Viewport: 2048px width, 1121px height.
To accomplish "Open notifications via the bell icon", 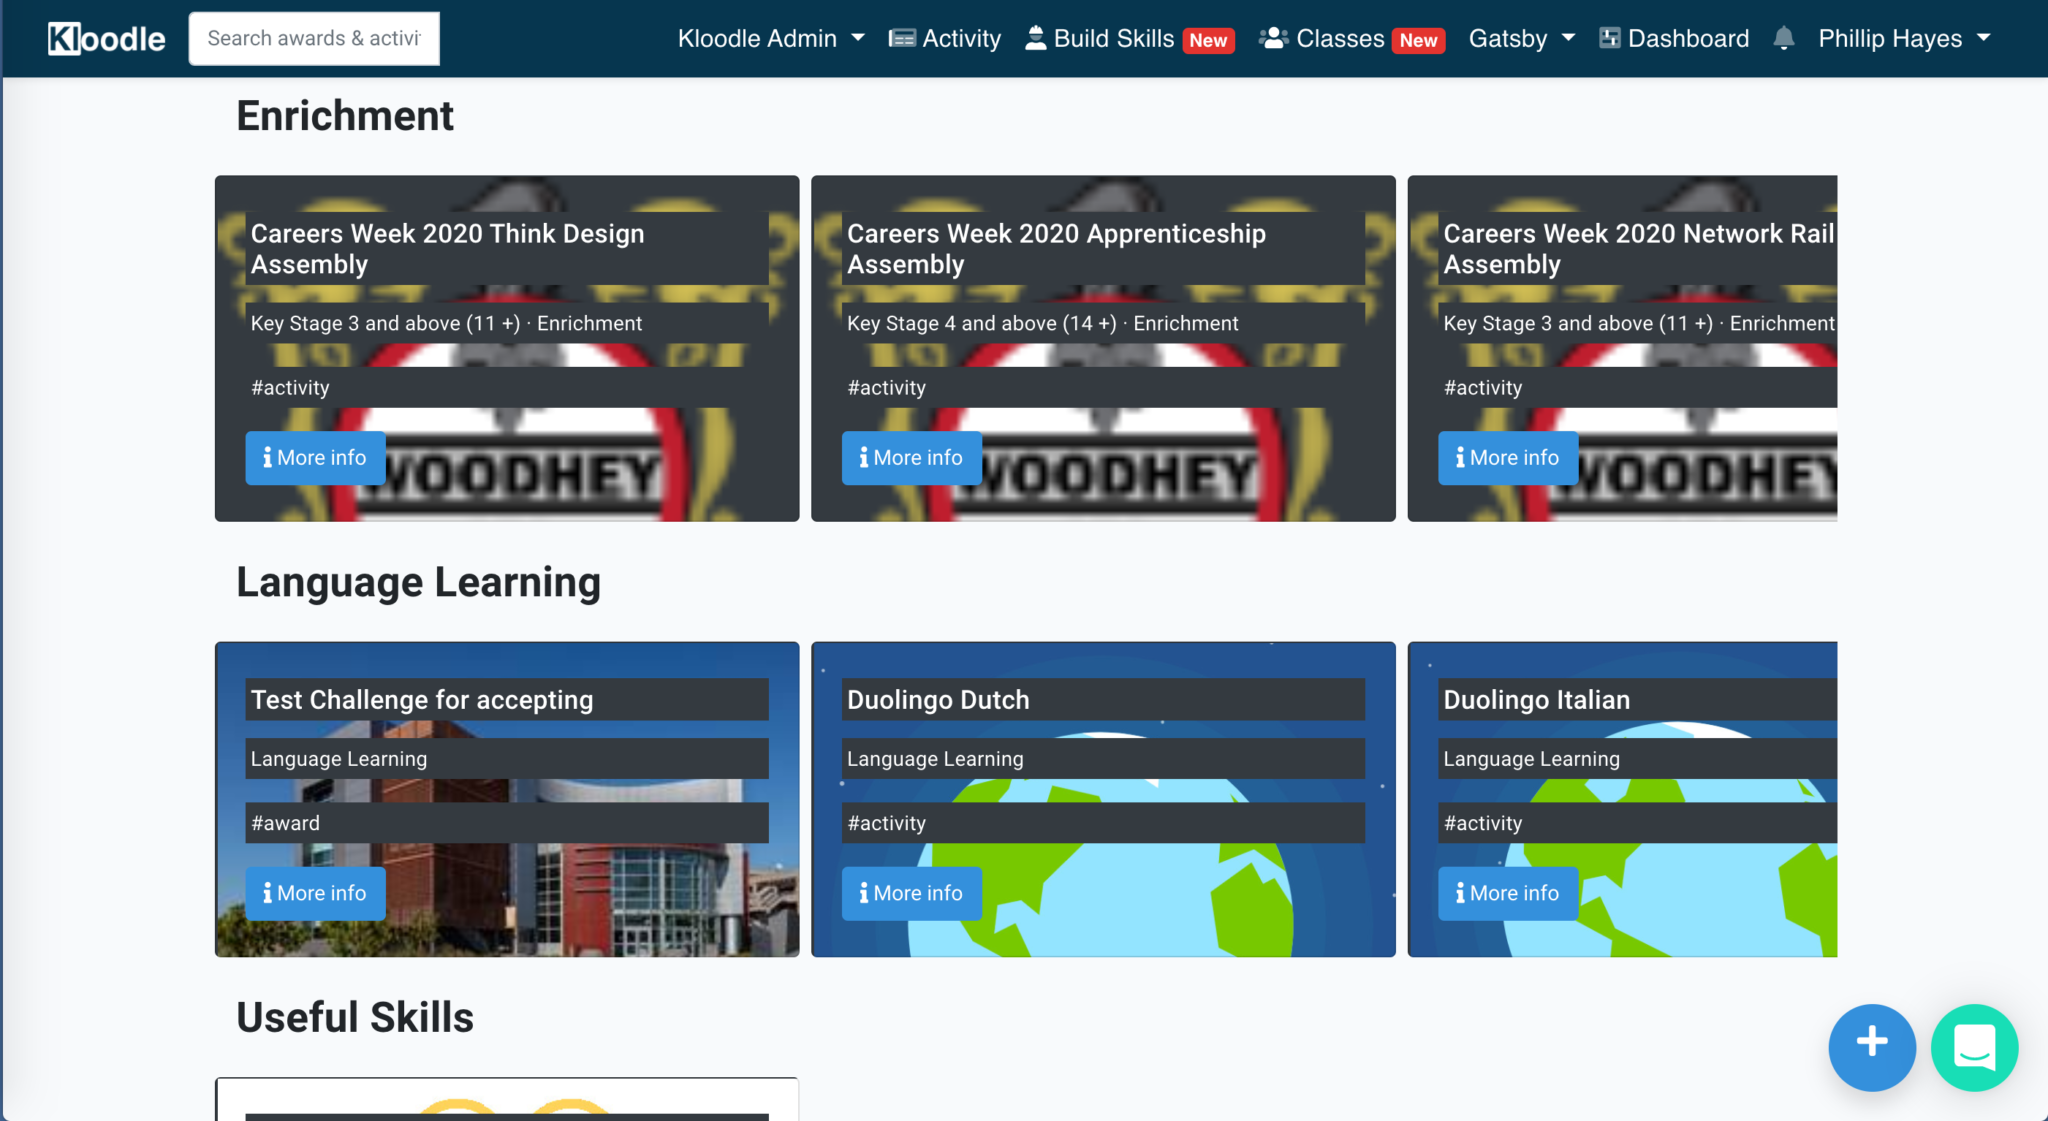I will [x=1784, y=38].
